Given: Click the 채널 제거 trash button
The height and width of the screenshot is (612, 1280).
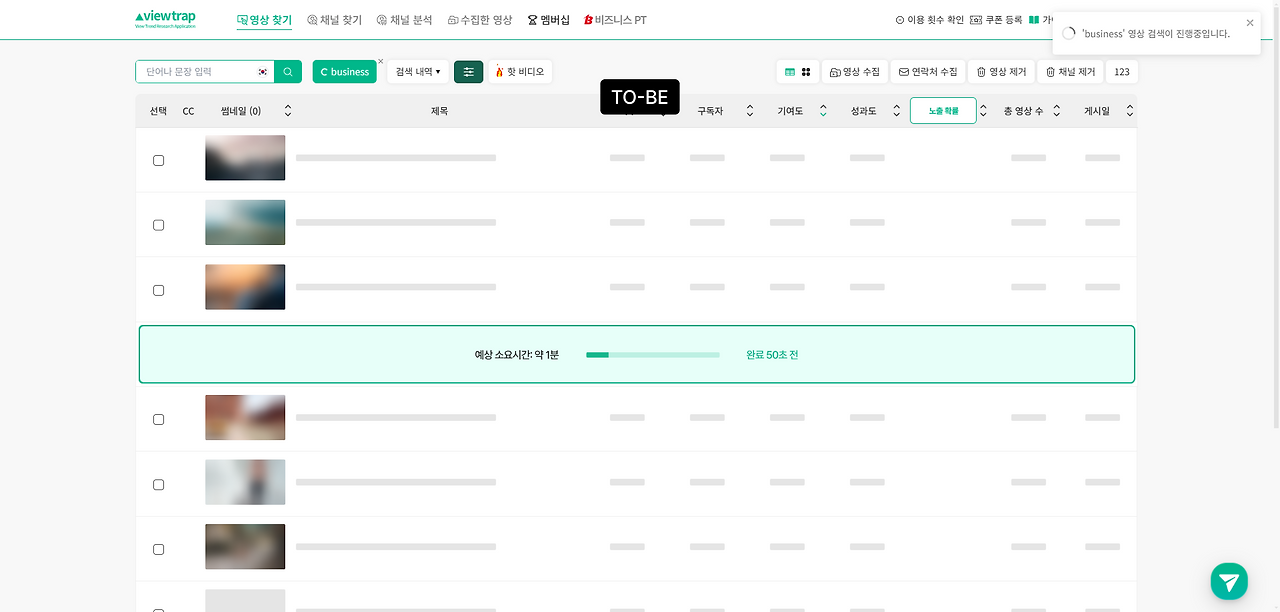Looking at the screenshot, I should 1070,72.
